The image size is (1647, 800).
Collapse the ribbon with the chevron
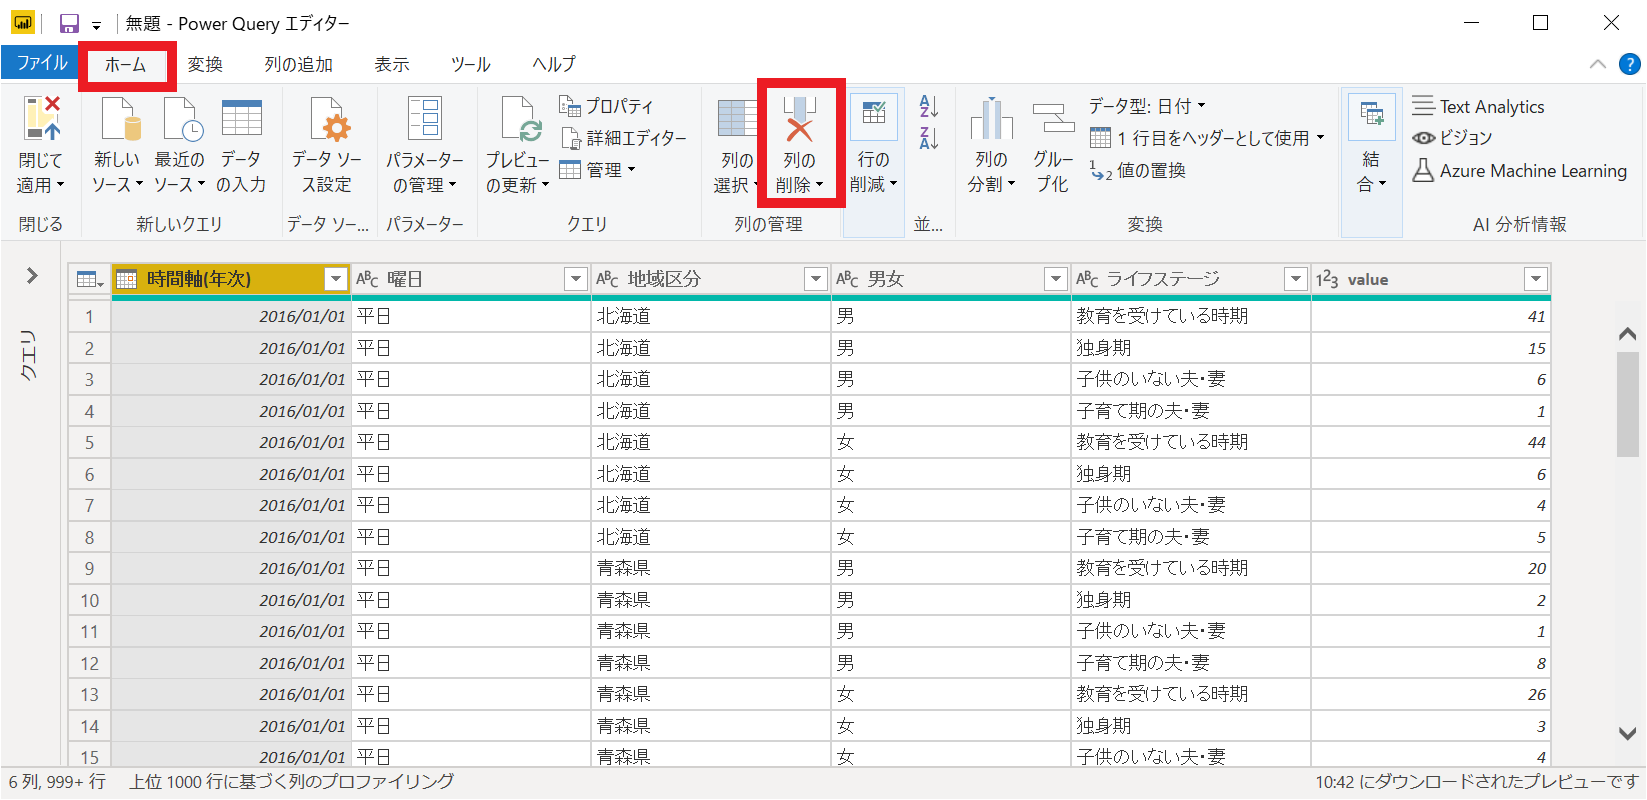(1598, 64)
